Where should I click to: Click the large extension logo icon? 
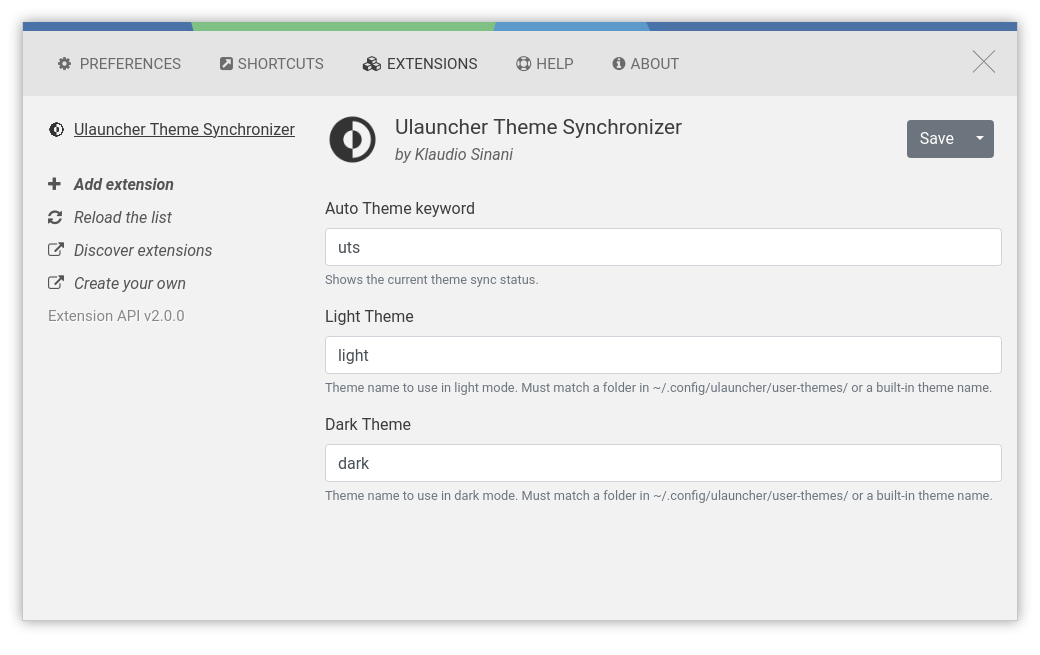(x=352, y=139)
